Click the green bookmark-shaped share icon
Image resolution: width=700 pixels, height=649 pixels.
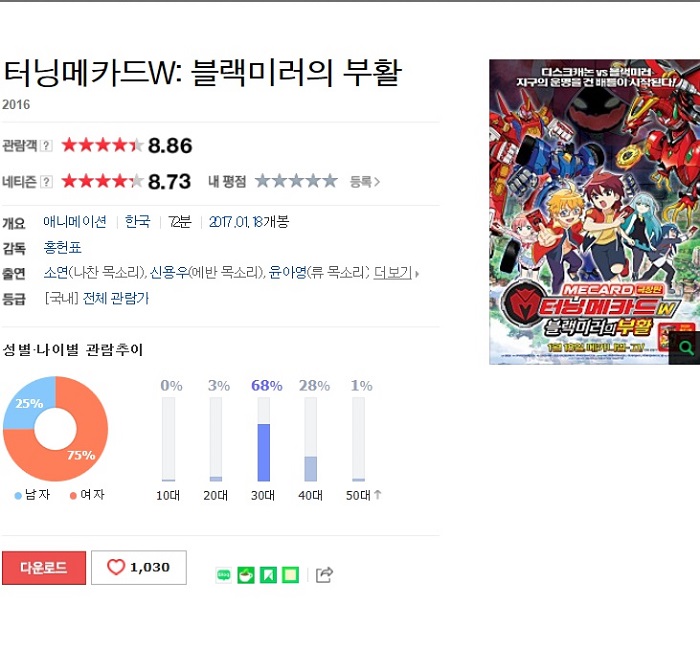(x=268, y=575)
